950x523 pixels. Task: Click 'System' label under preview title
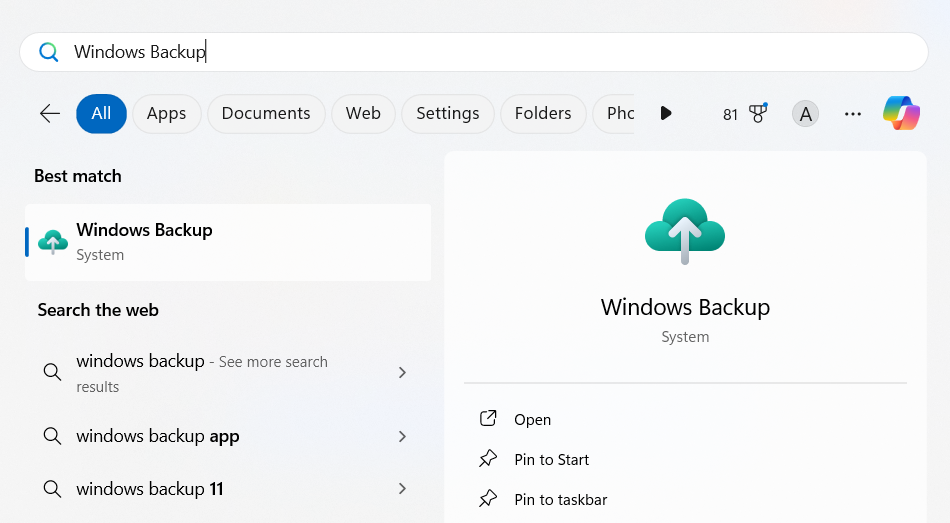click(x=685, y=337)
